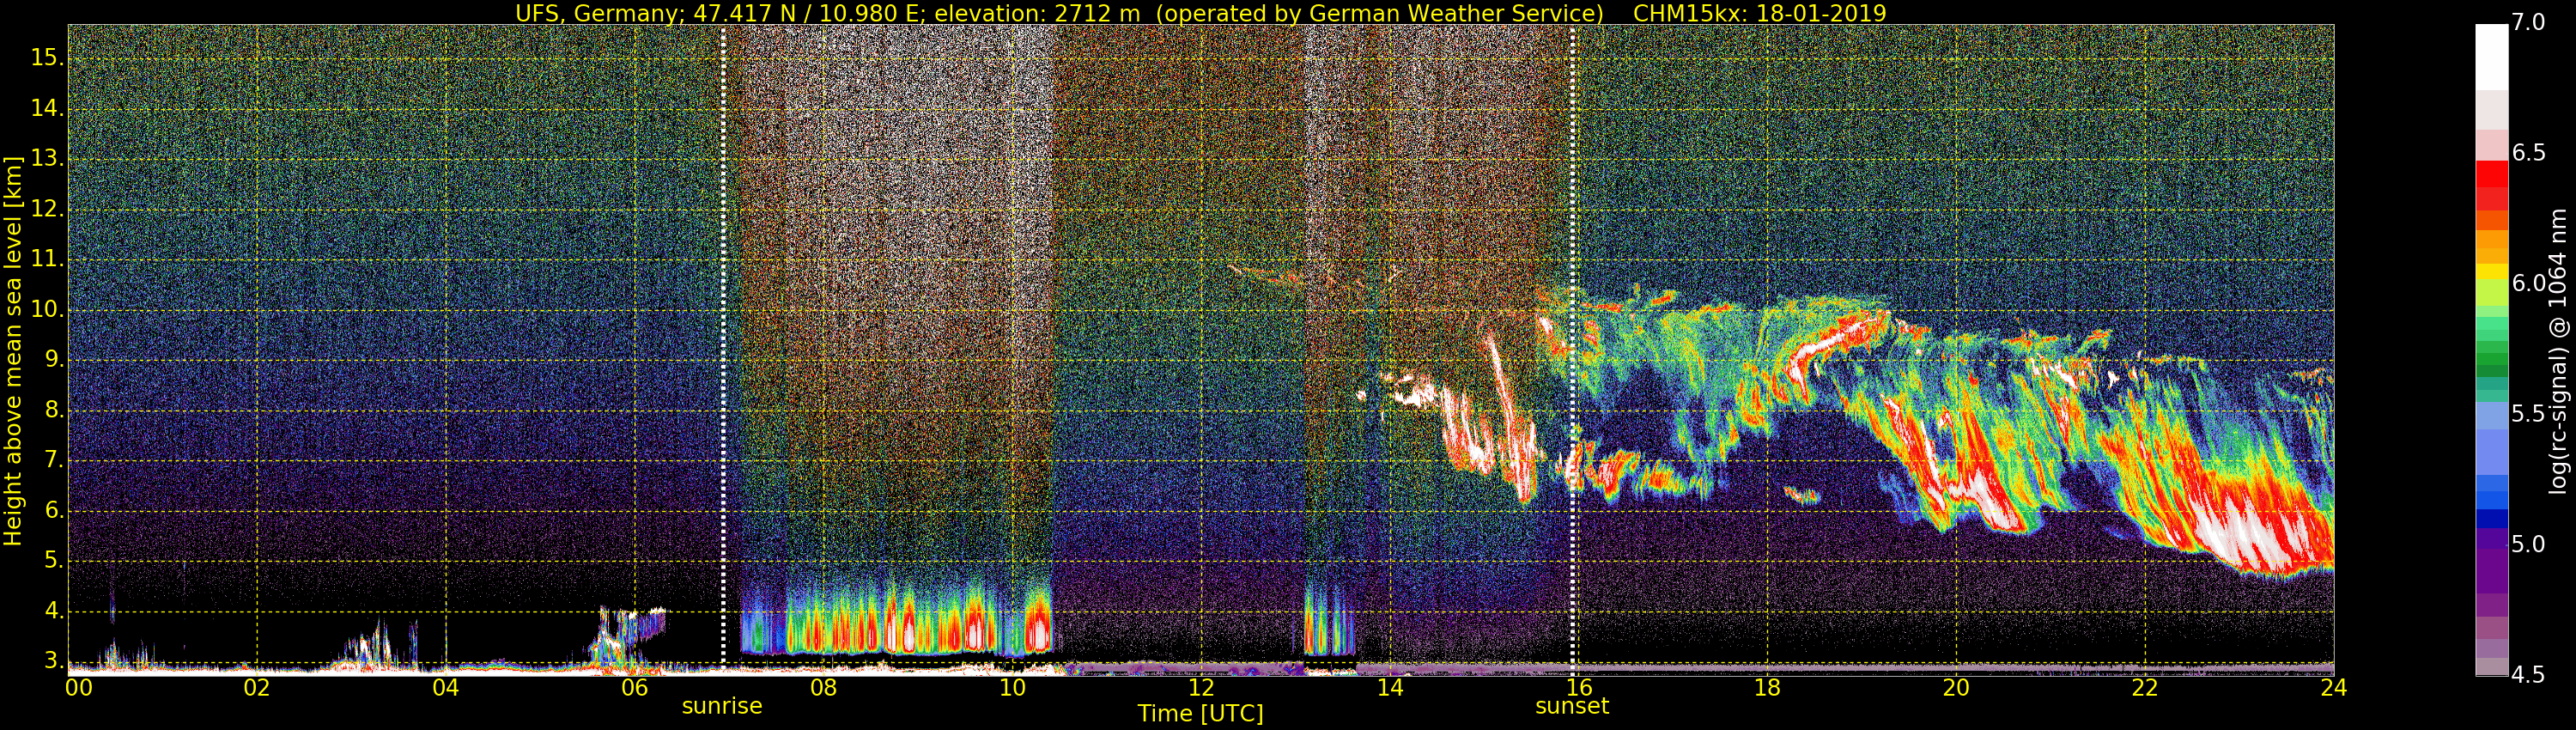This screenshot has width=2576, height=730.
Task: Click the '6.' height tick label
Action: 54,511
